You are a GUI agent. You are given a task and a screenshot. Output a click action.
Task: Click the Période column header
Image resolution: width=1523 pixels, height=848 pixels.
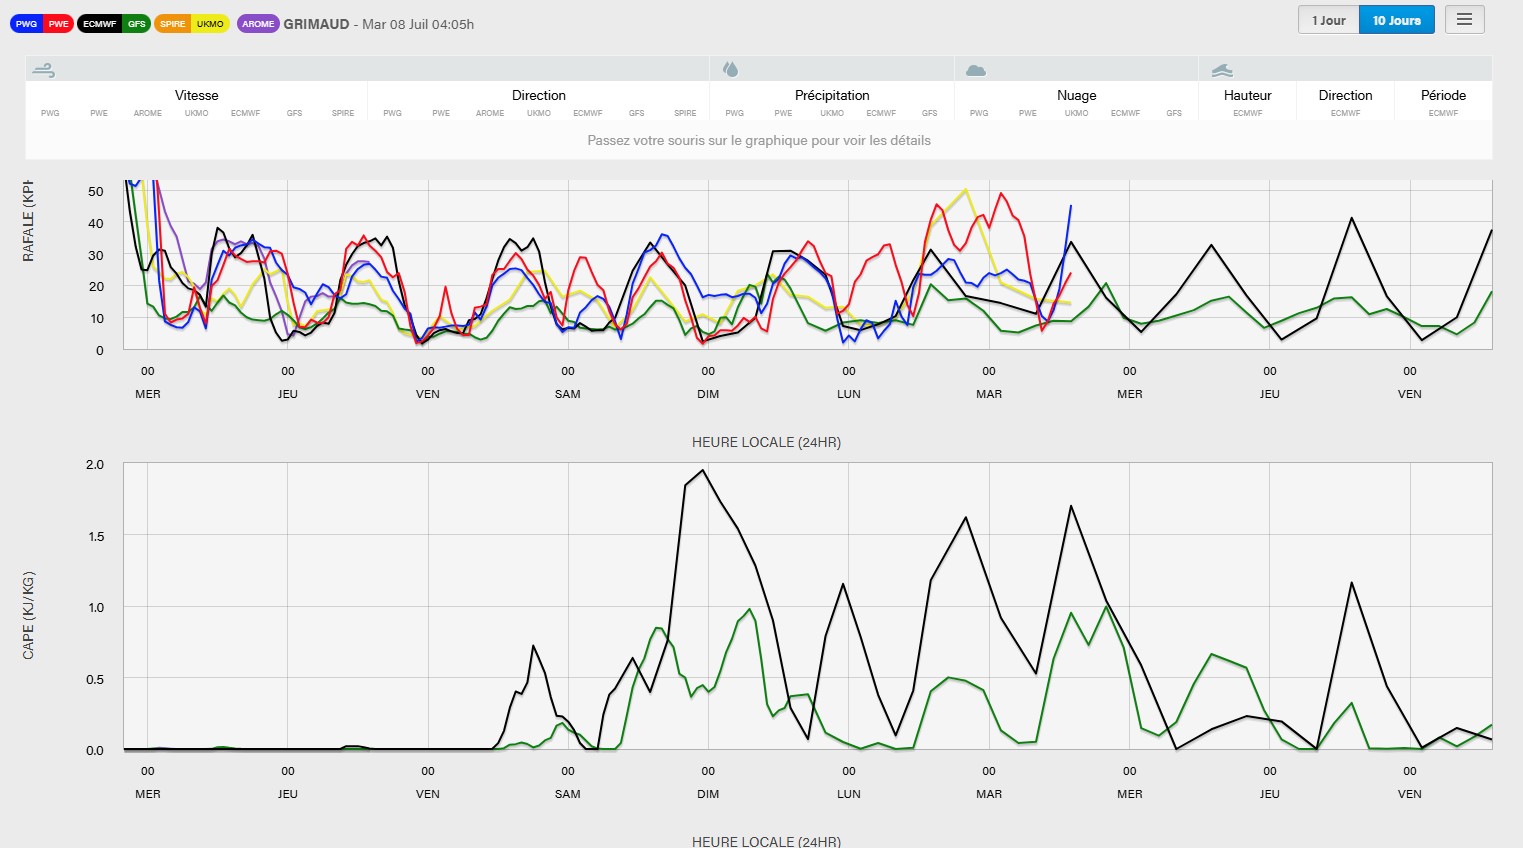[1444, 95]
